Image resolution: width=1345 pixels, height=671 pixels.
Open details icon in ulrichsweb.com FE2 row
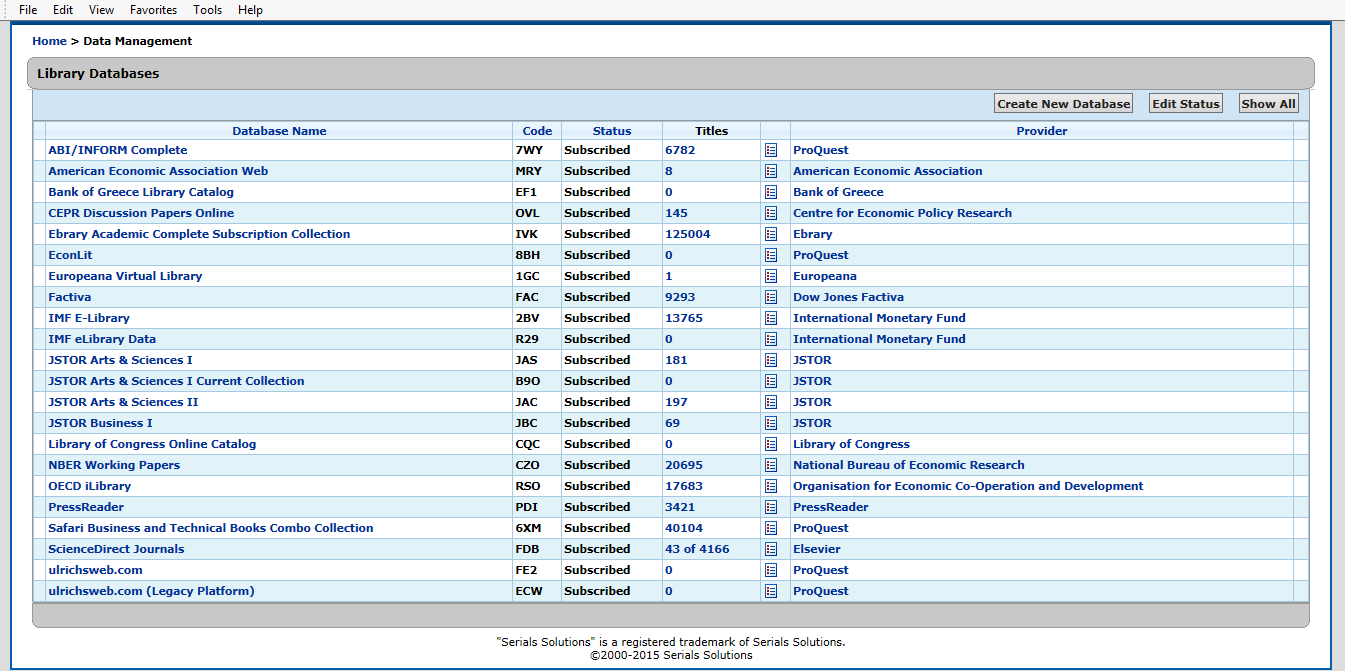771,570
